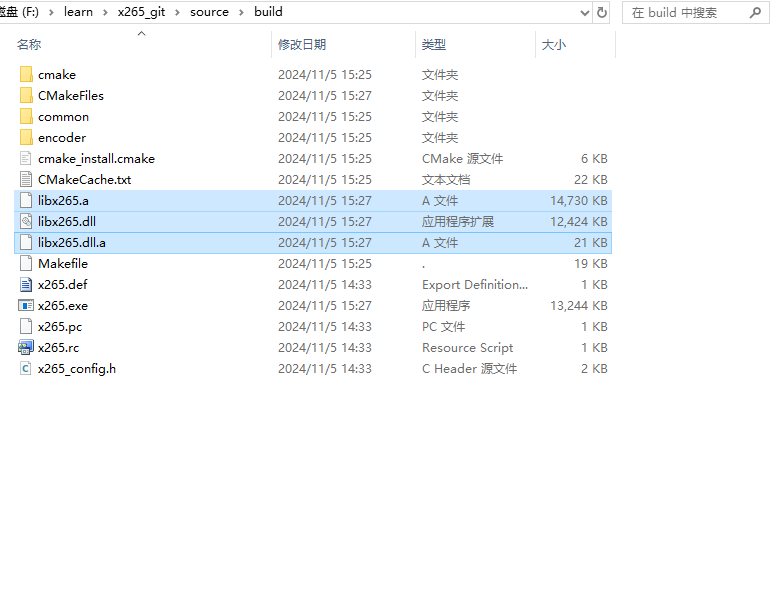The height and width of the screenshot is (591, 782).
Task: Click the libx265.dll.a file icon
Action: click(x=26, y=242)
